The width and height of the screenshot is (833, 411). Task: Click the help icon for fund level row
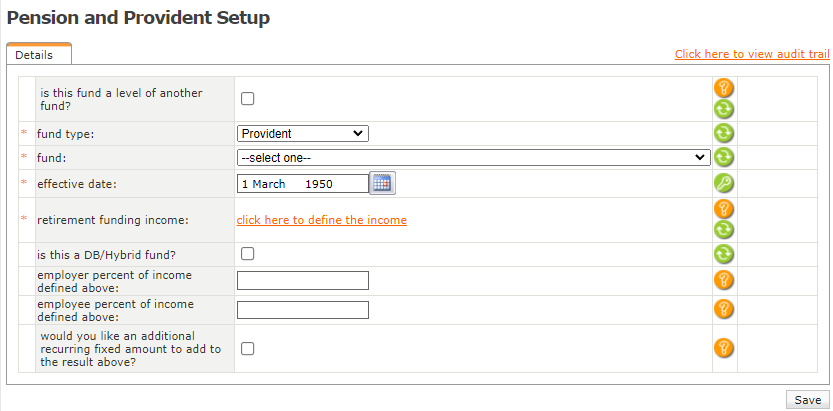click(724, 88)
